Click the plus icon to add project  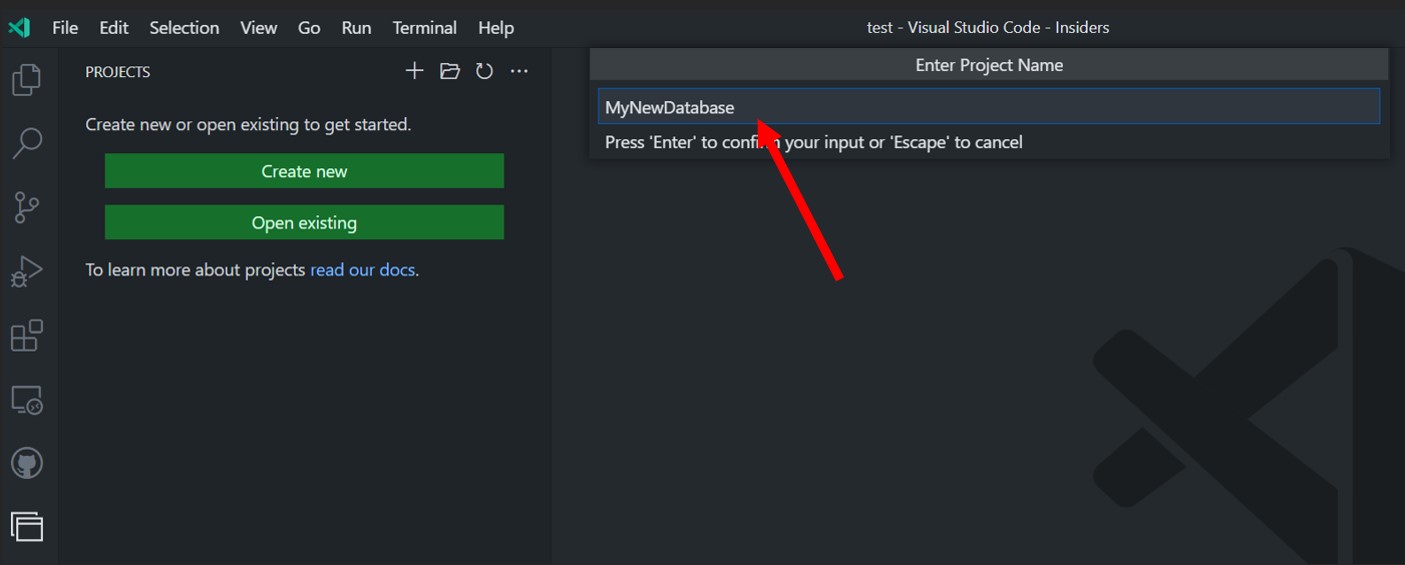pos(414,71)
